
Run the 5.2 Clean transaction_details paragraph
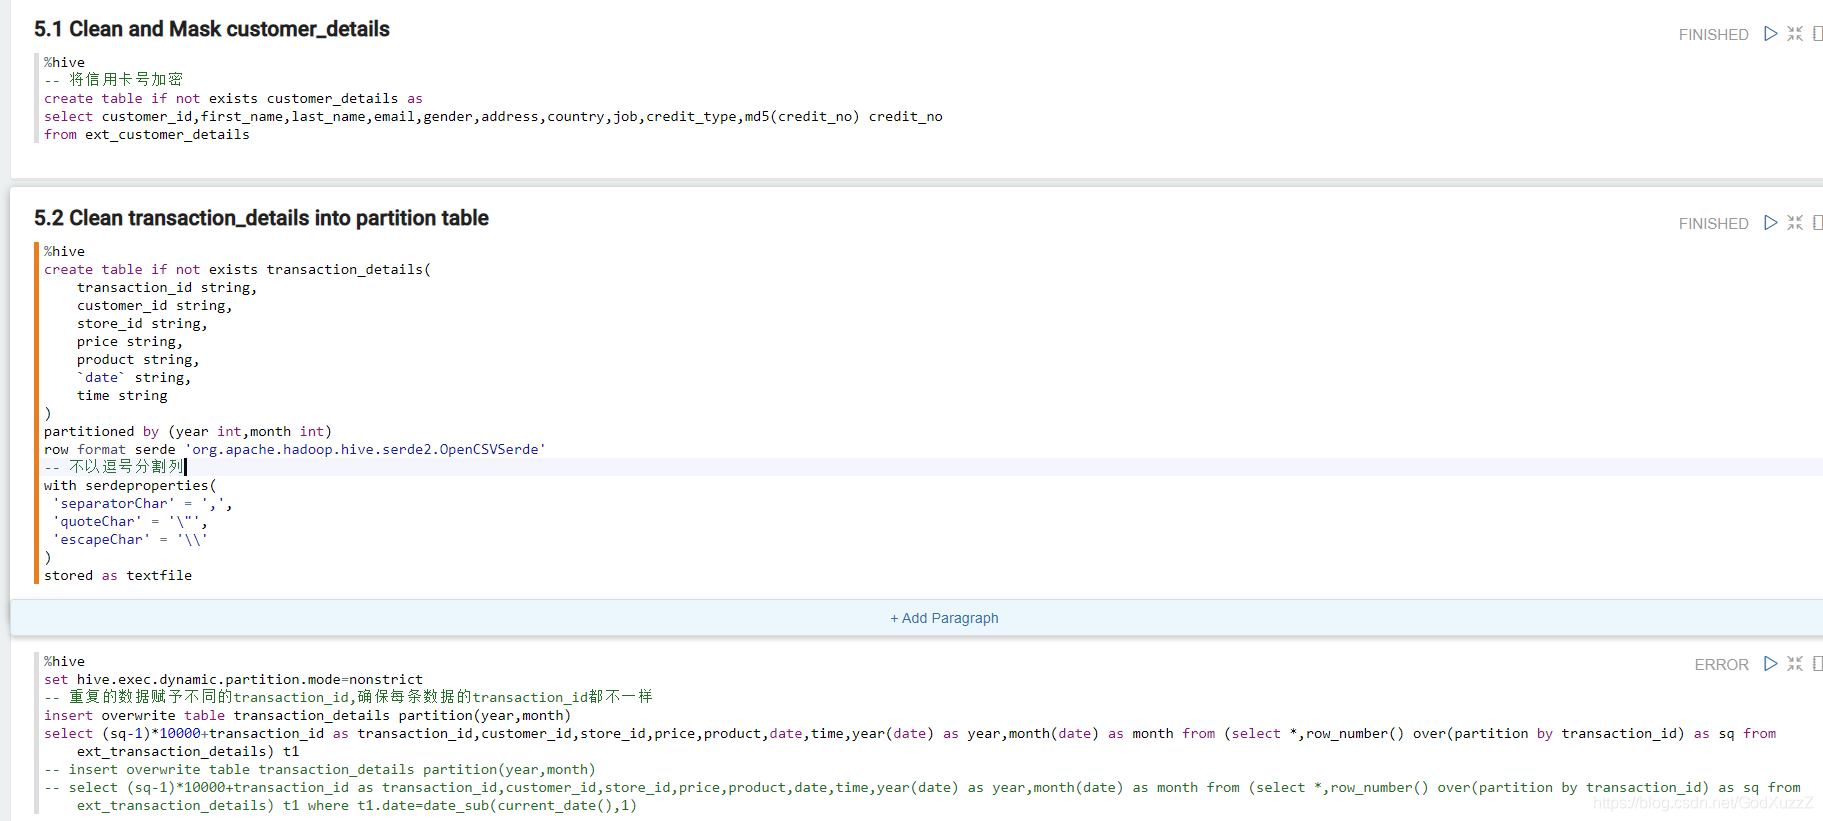click(1770, 223)
